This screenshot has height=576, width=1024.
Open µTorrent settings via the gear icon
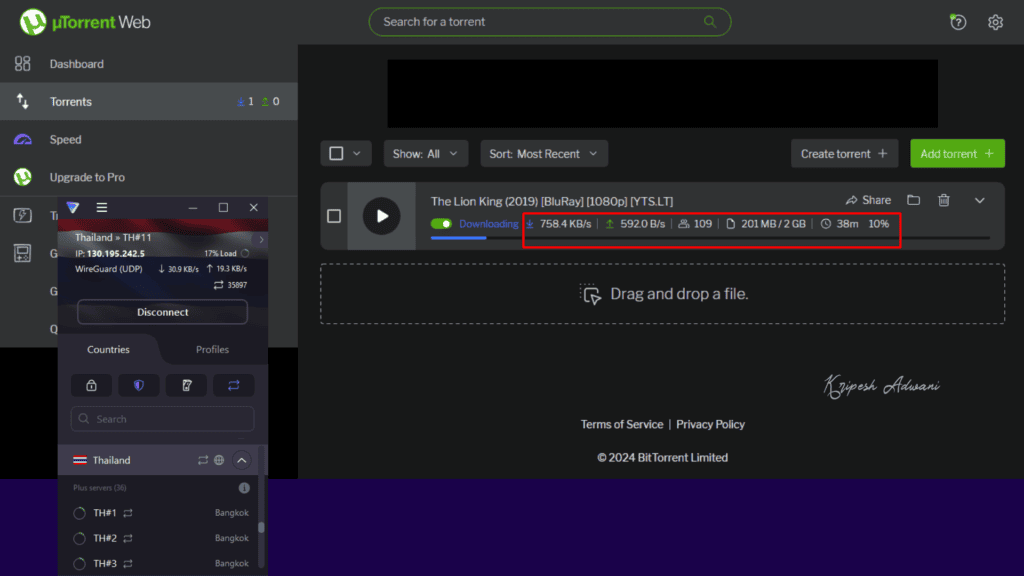pyautogui.click(x=995, y=22)
